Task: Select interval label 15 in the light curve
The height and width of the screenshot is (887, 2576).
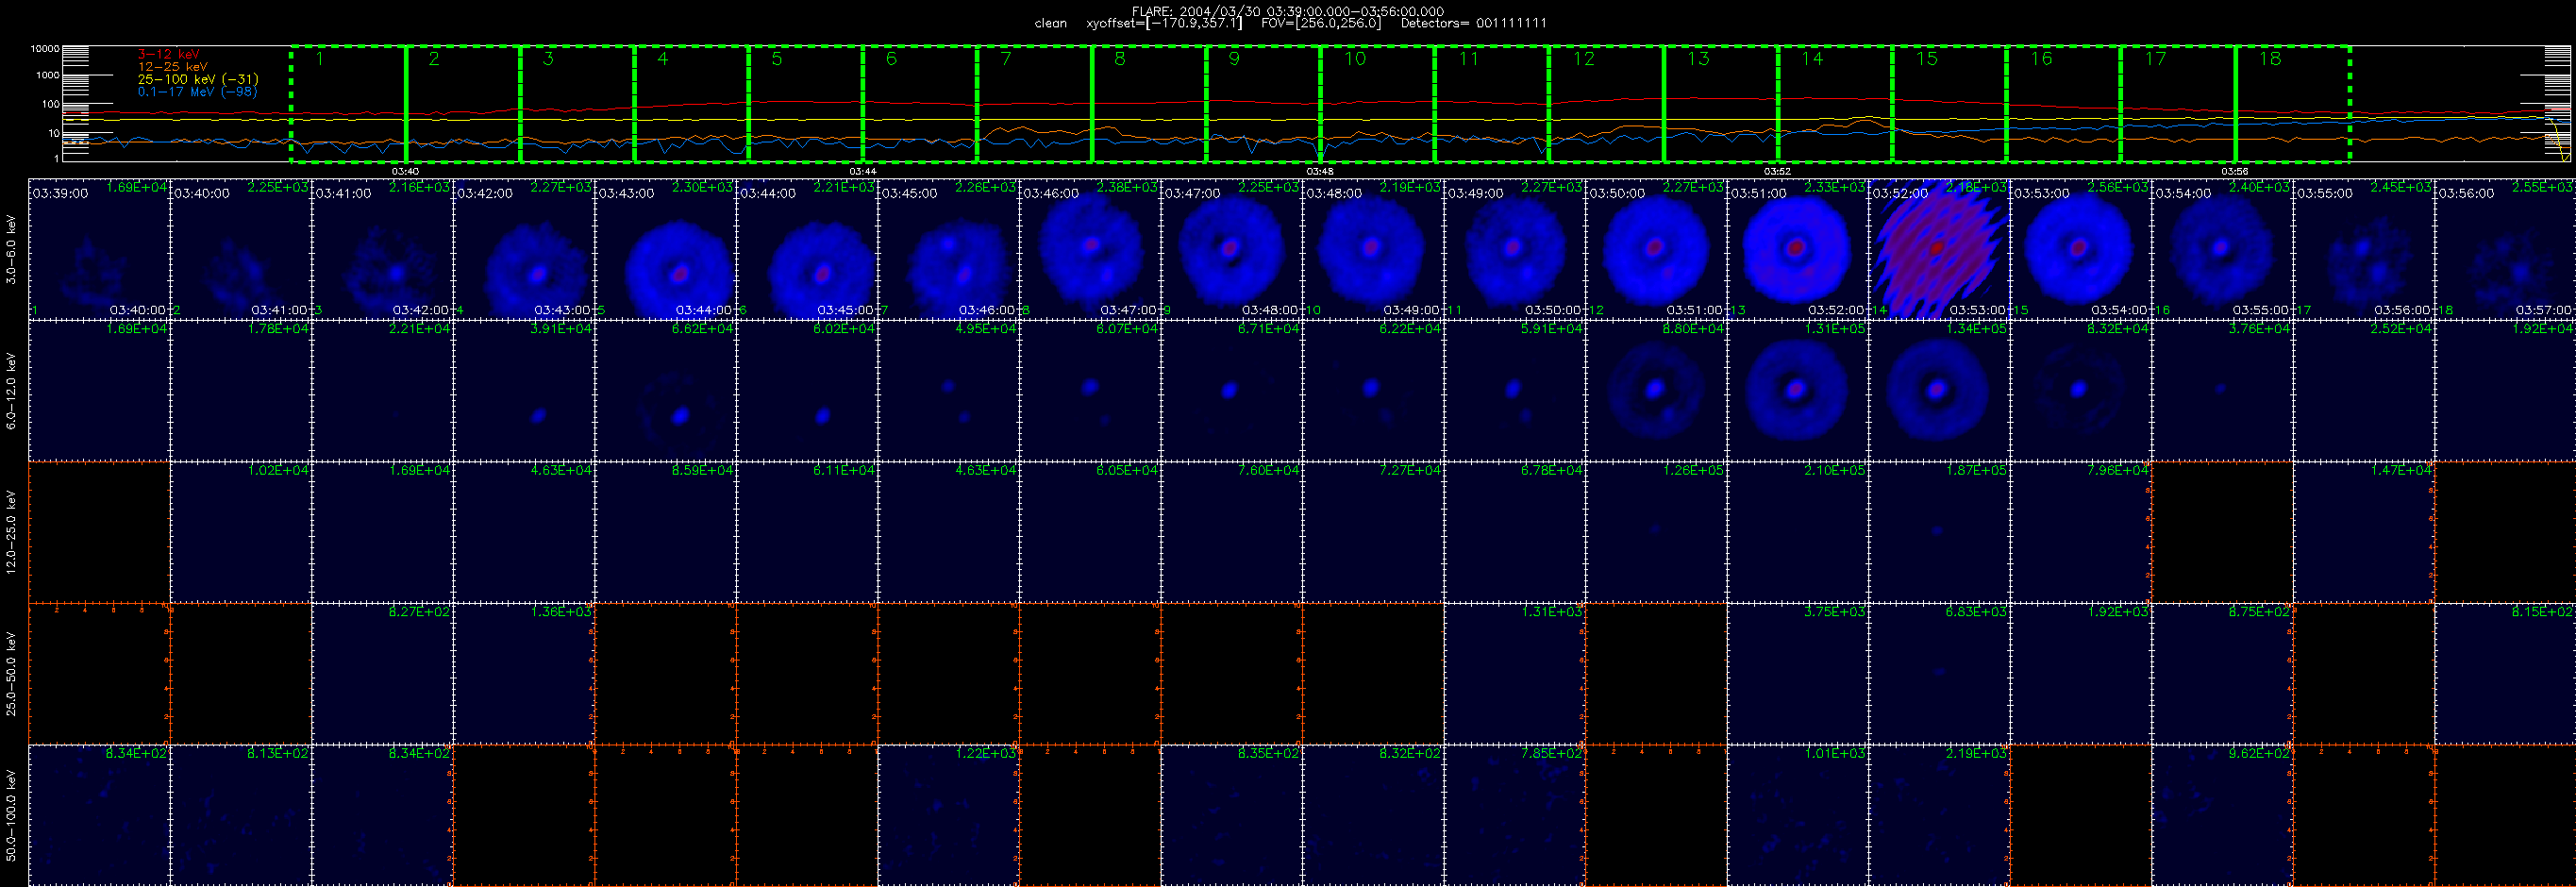Action: [x=1926, y=59]
